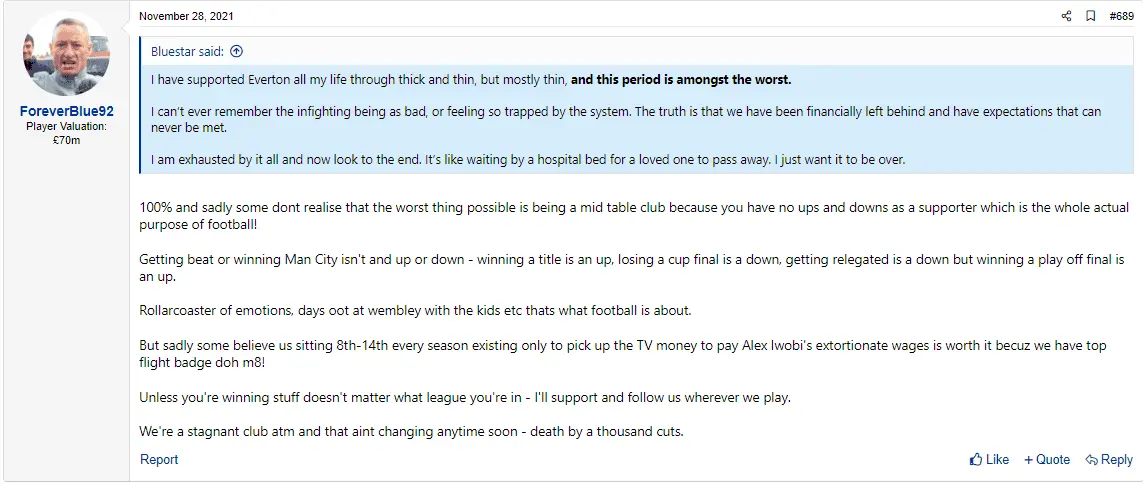Click the Player Valuation £70m text

click(66, 133)
